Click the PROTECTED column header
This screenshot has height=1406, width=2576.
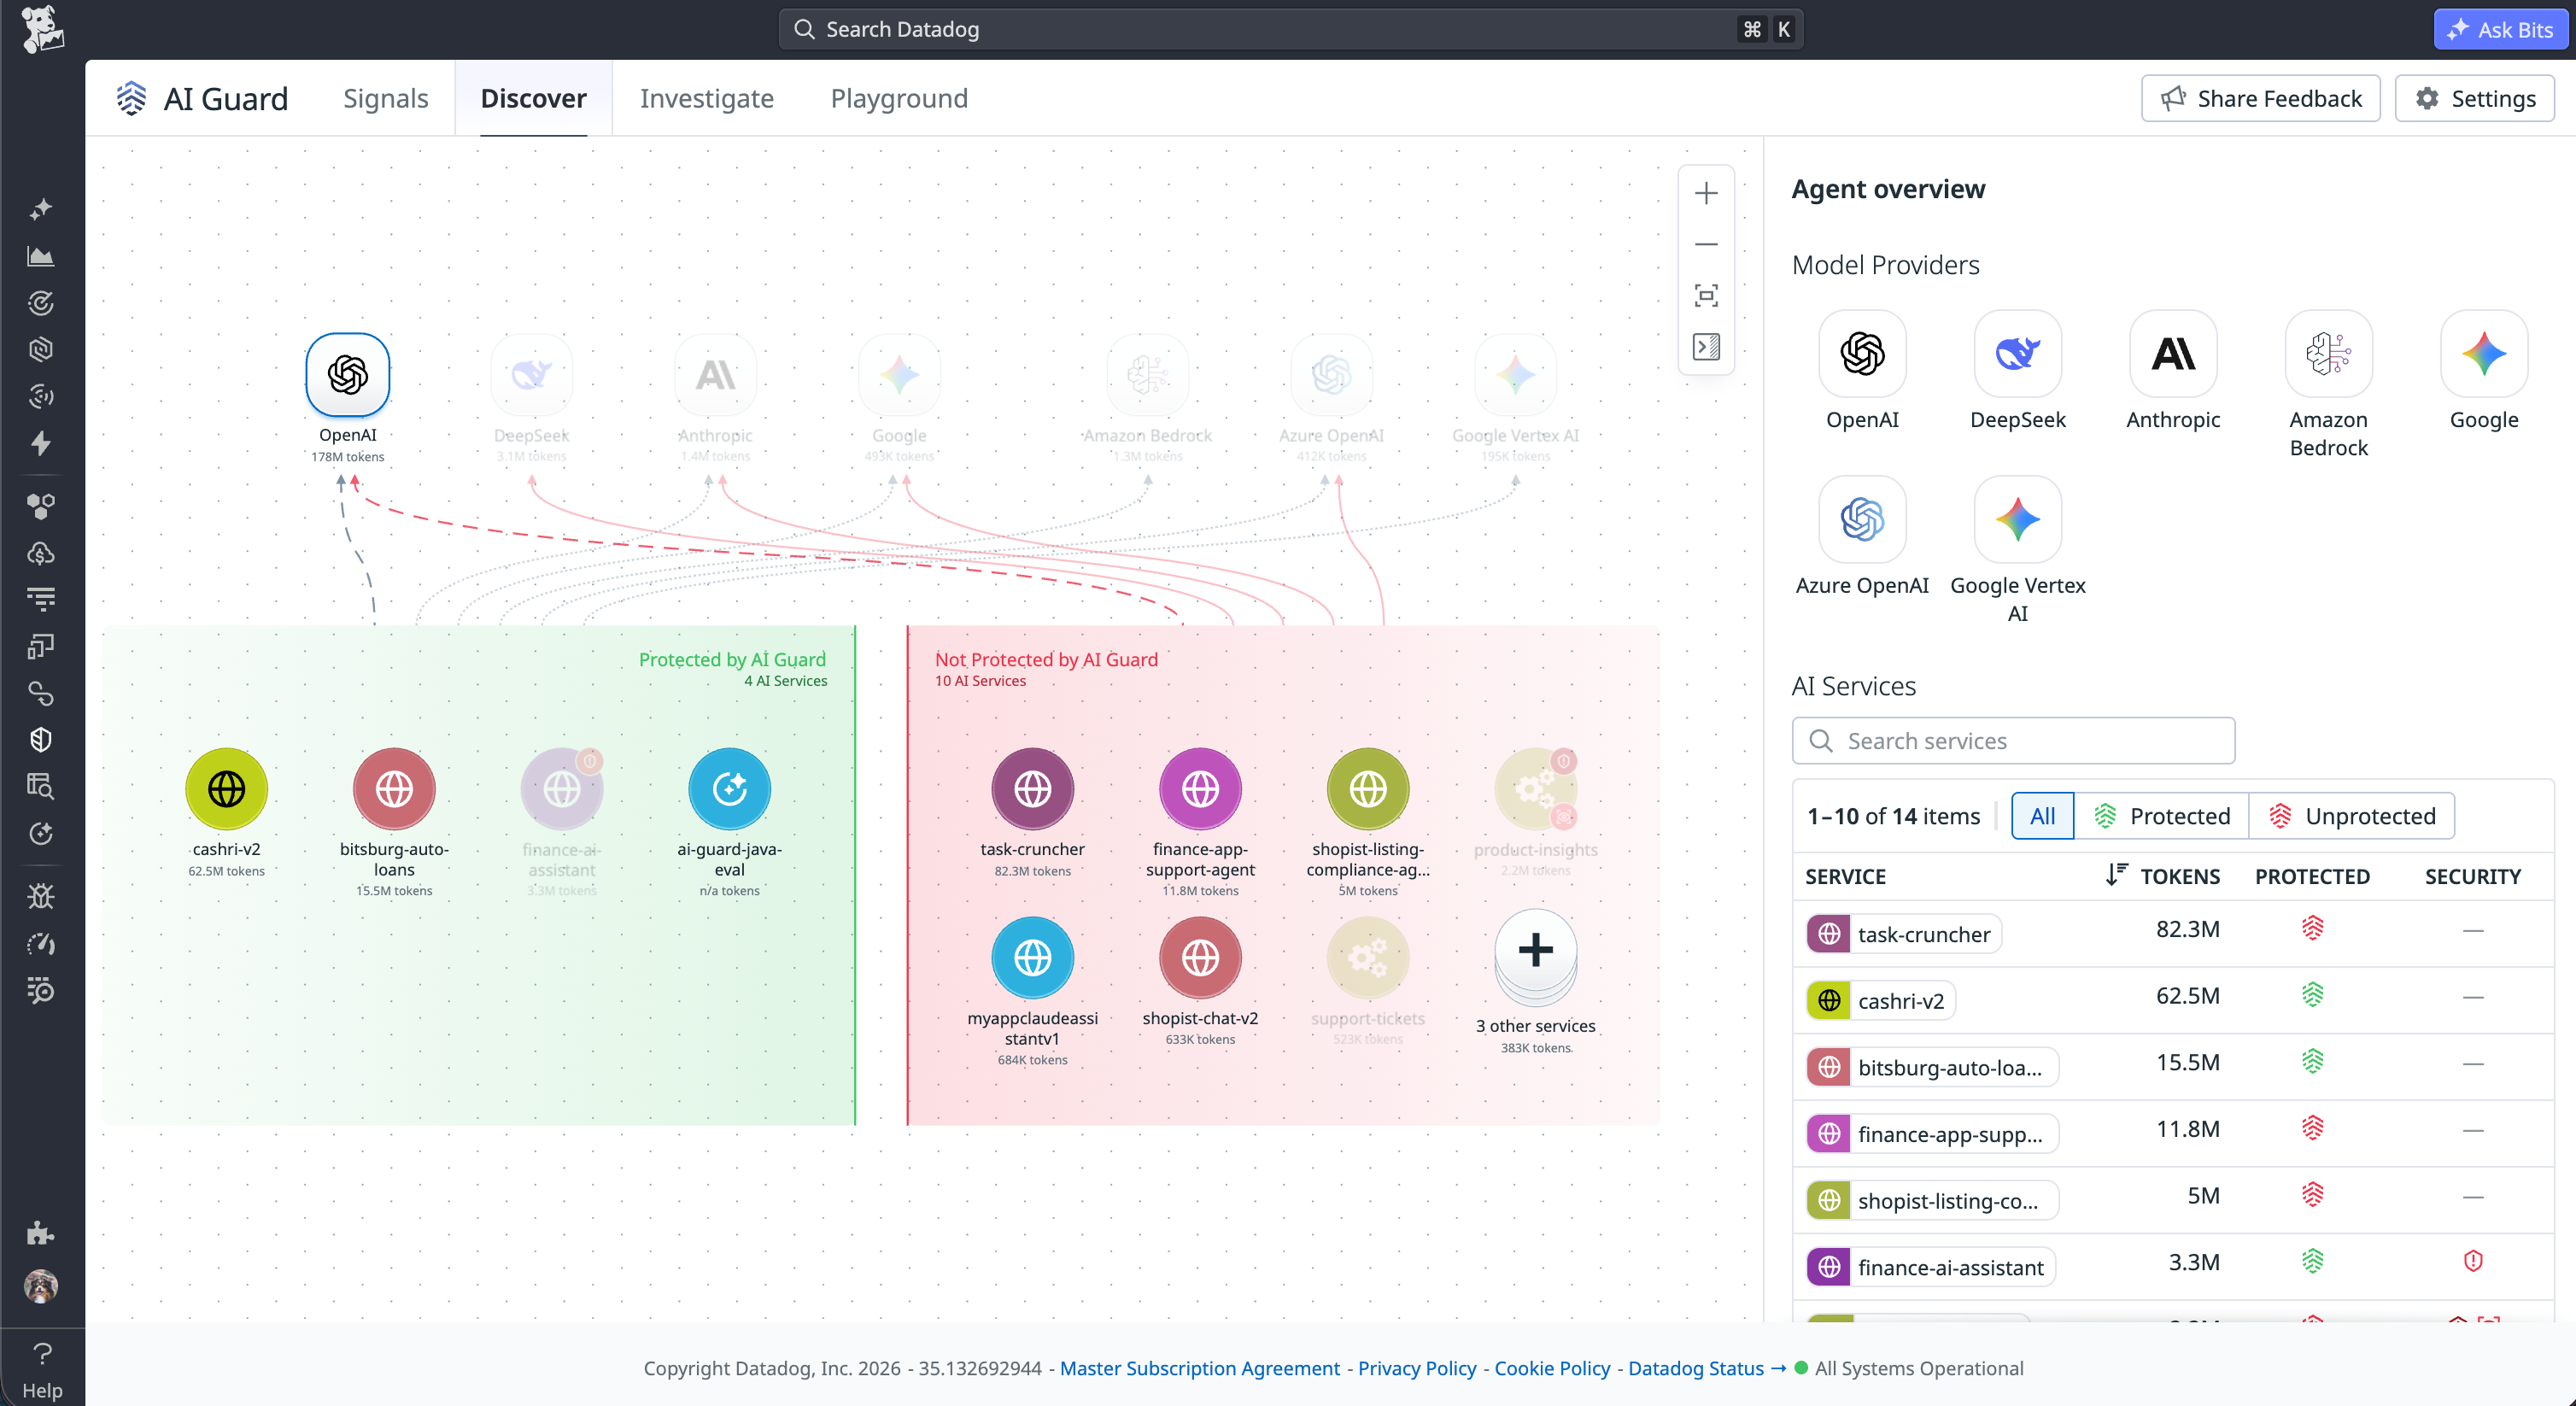(2311, 876)
